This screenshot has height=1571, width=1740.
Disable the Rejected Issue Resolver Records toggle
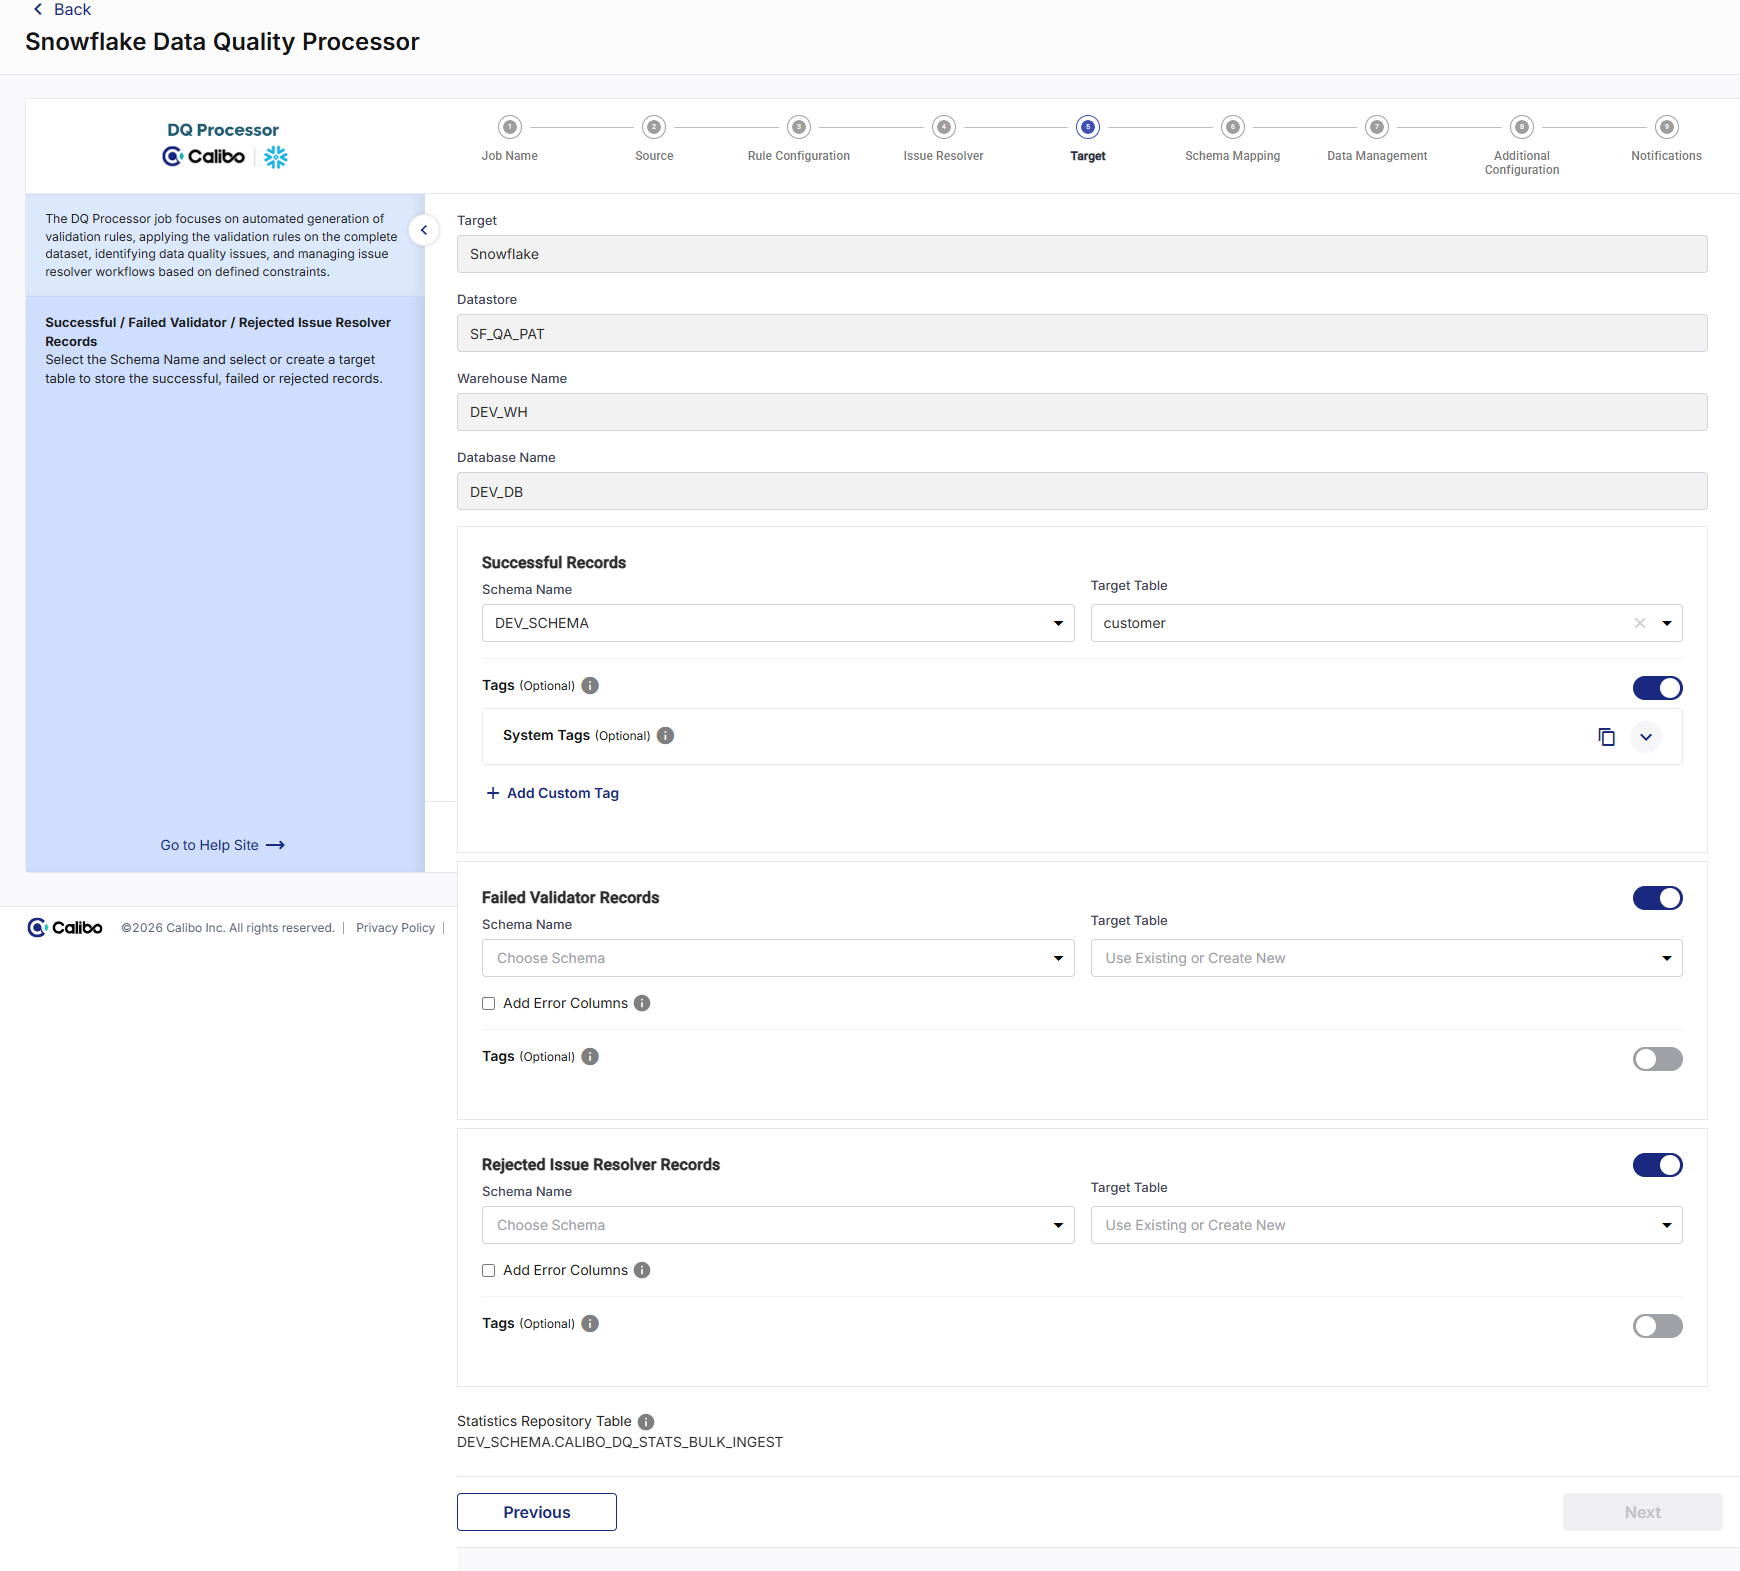[1658, 1165]
